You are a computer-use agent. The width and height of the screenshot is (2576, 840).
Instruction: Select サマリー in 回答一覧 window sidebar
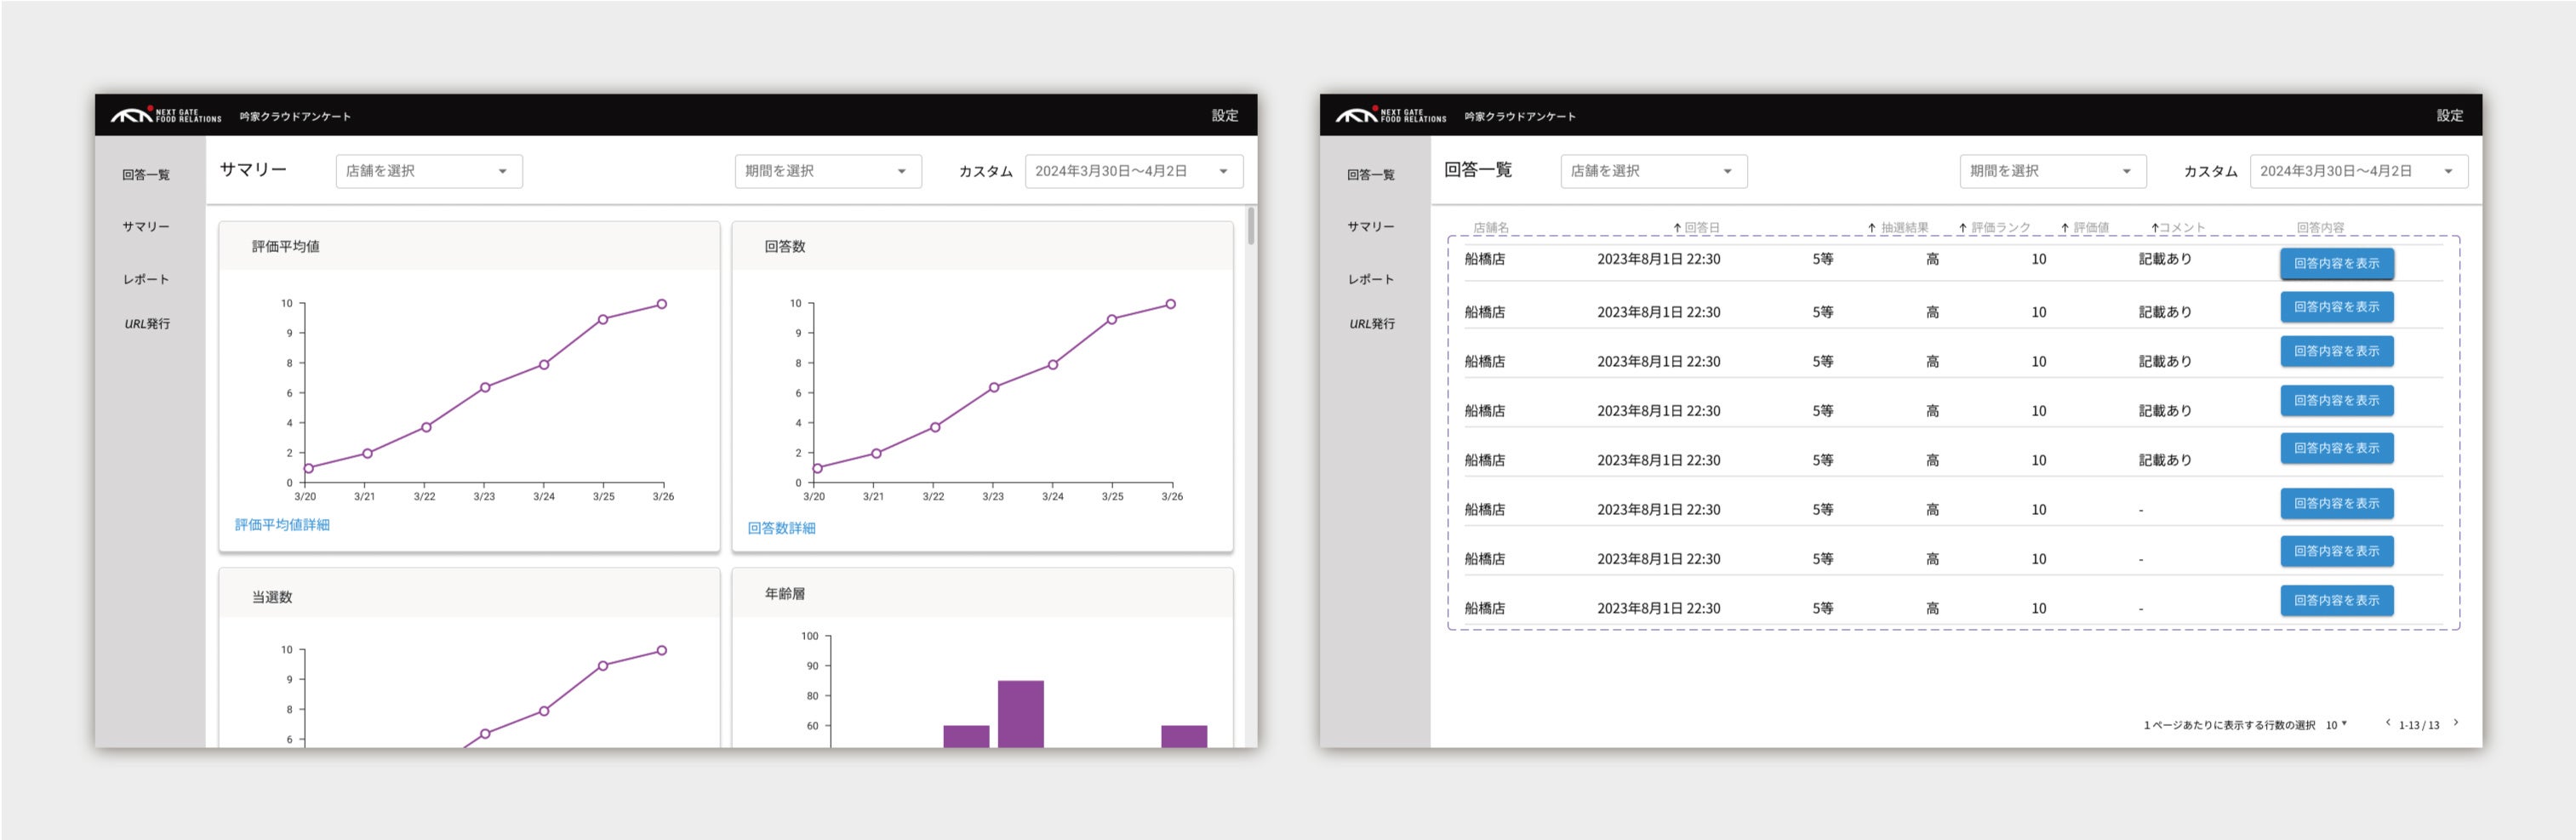1371,227
